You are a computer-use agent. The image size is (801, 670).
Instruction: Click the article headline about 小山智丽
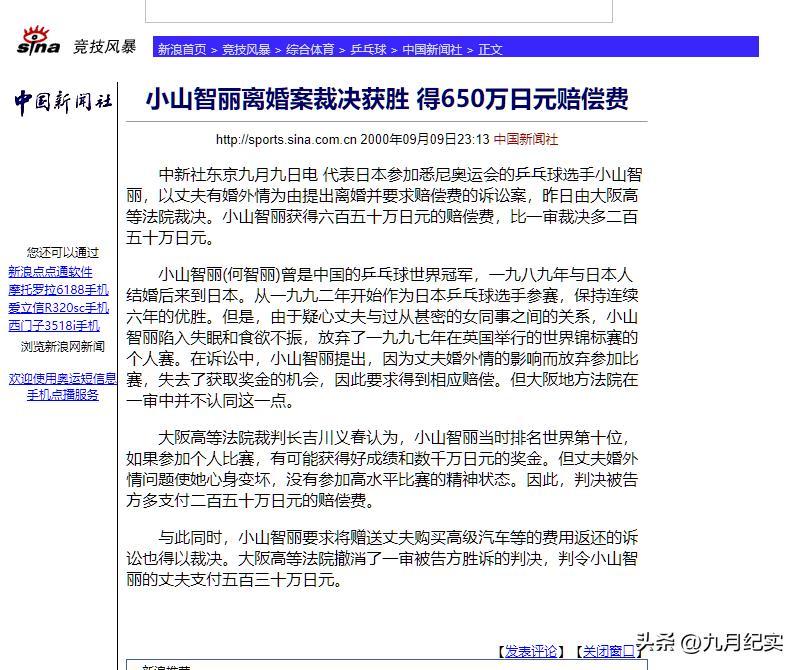click(387, 99)
